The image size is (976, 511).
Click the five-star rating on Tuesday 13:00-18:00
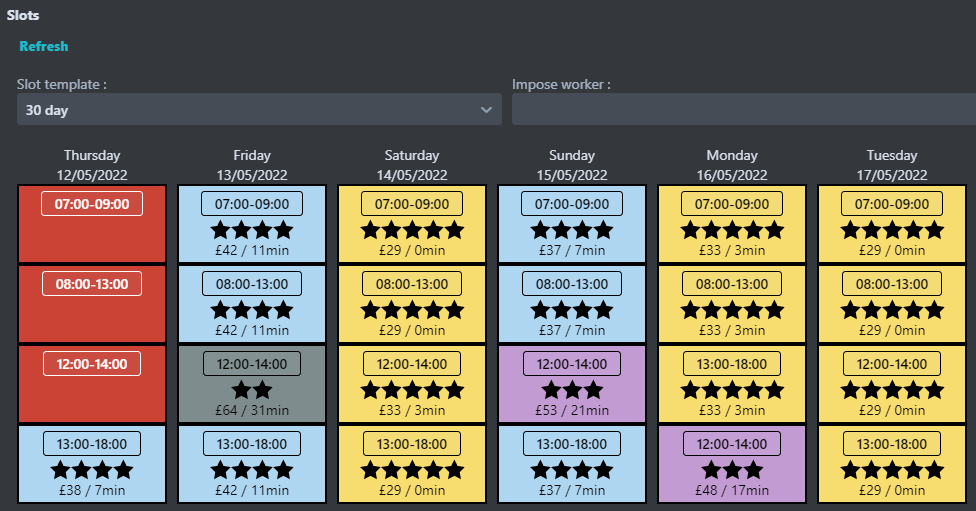tap(892, 470)
